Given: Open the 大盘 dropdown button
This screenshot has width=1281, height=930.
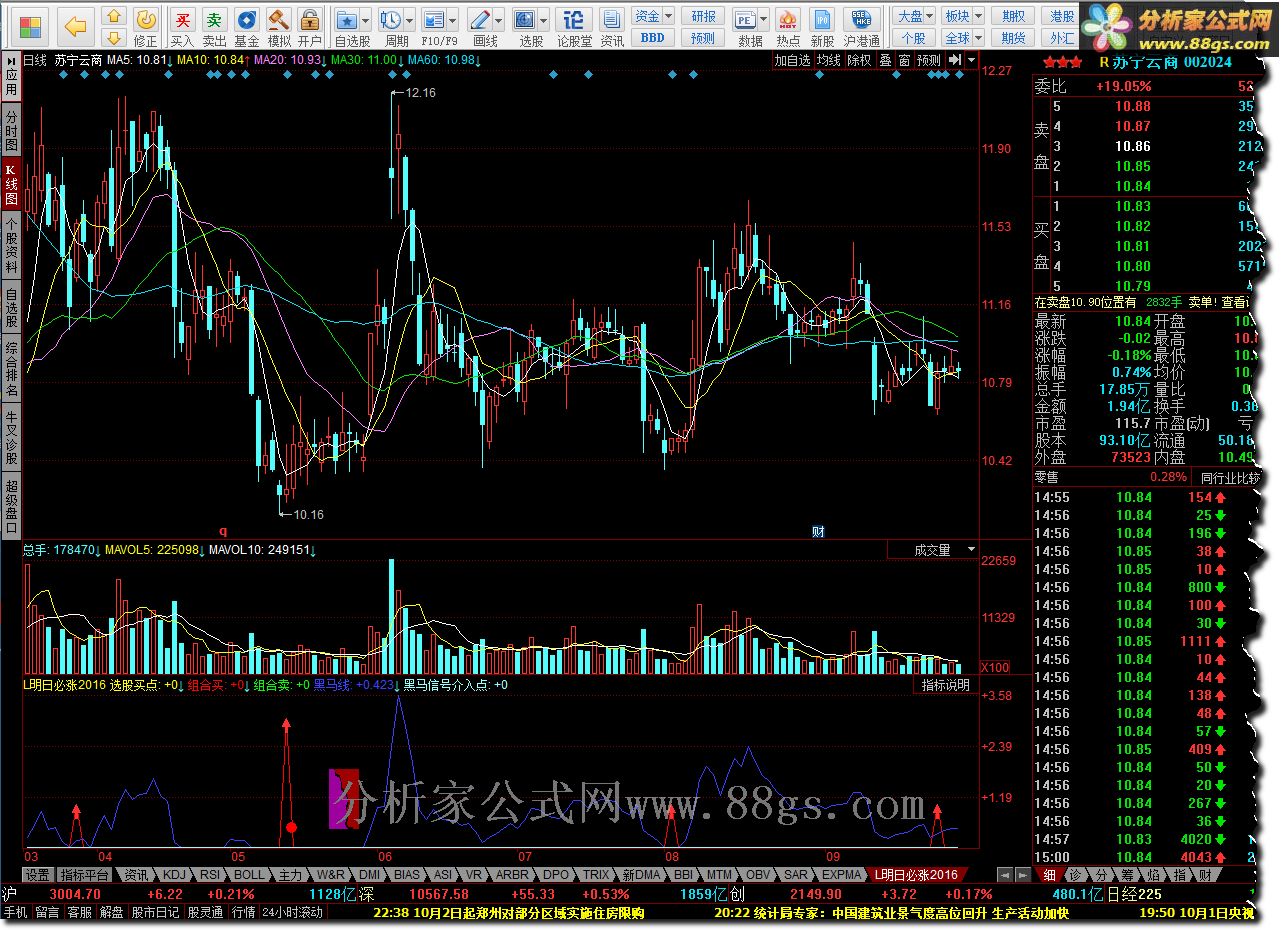Looking at the screenshot, I should tap(914, 16).
